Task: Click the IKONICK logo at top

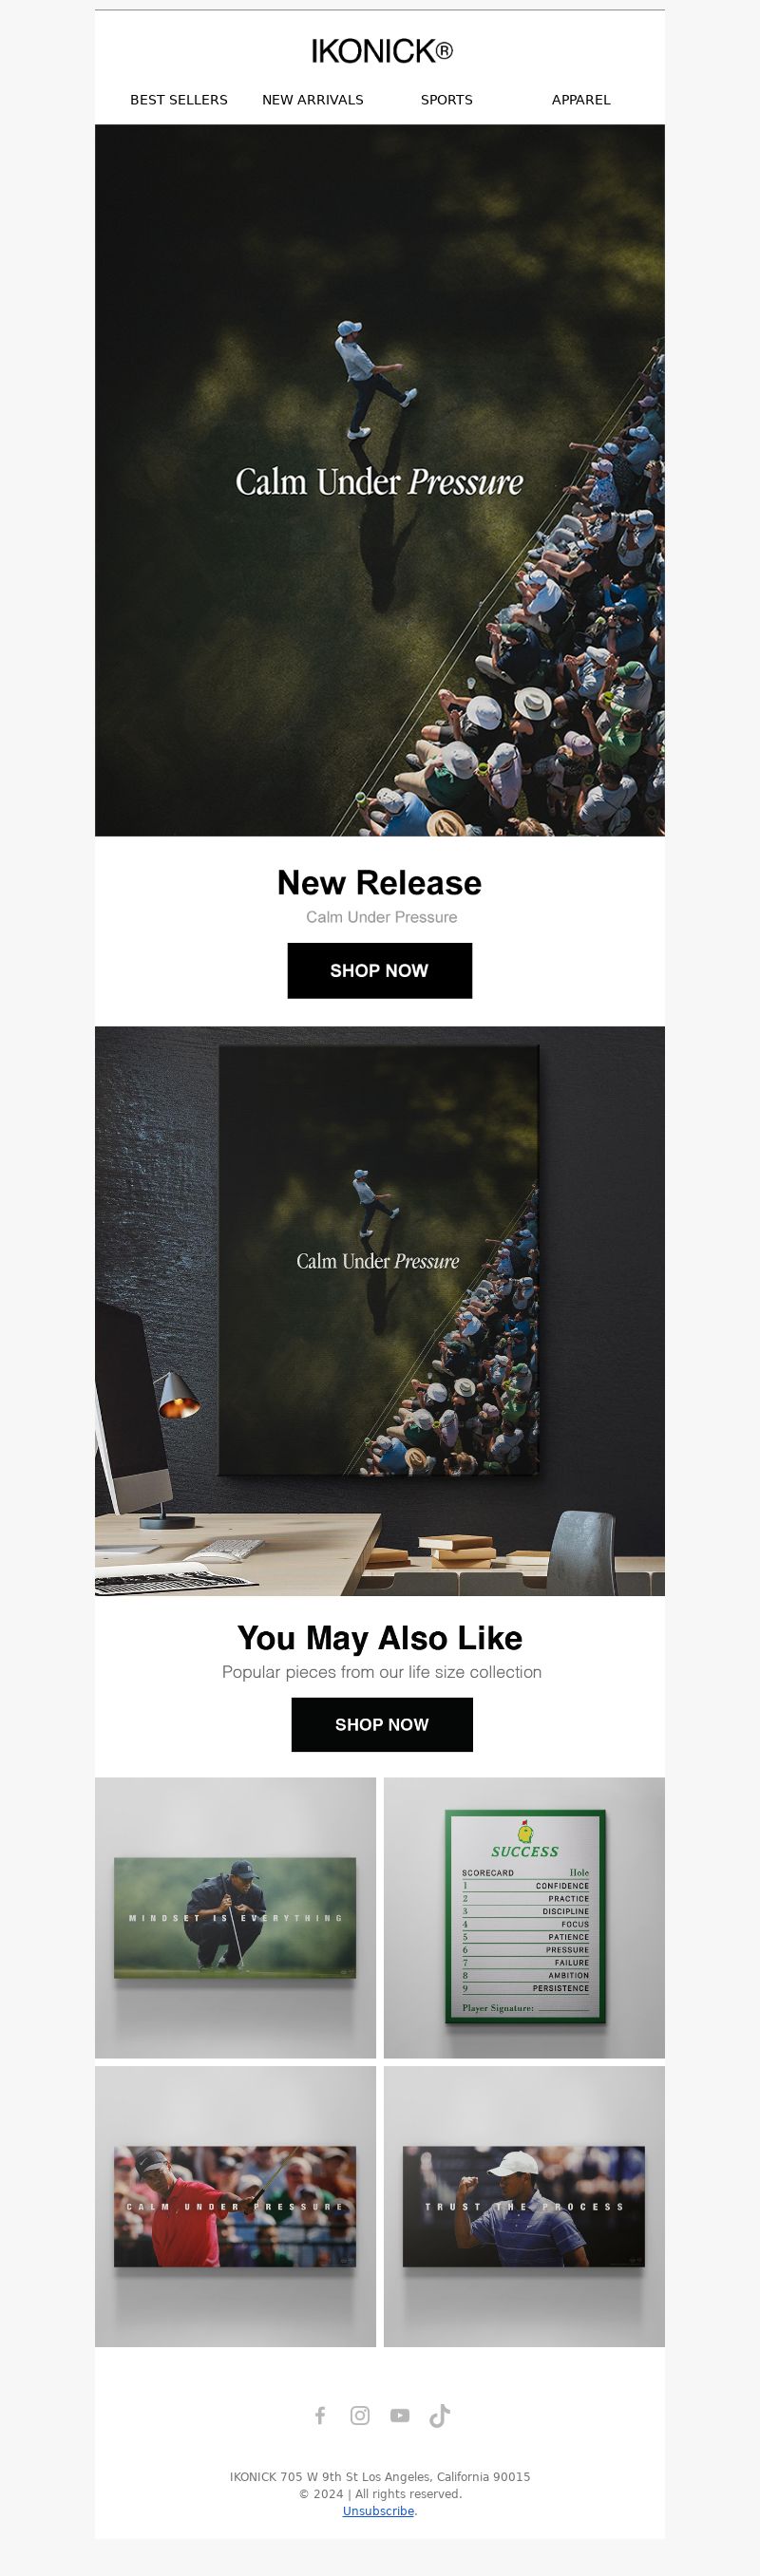Action: (x=381, y=51)
